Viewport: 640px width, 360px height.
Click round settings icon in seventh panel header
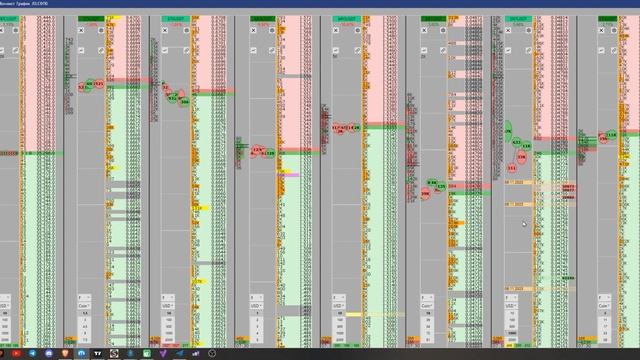pos(529,30)
